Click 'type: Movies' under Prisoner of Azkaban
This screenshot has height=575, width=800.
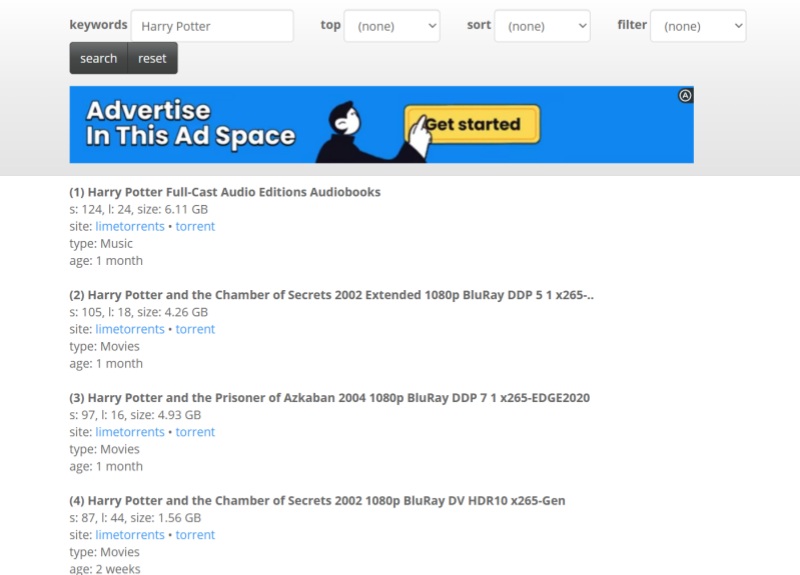coord(105,449)
